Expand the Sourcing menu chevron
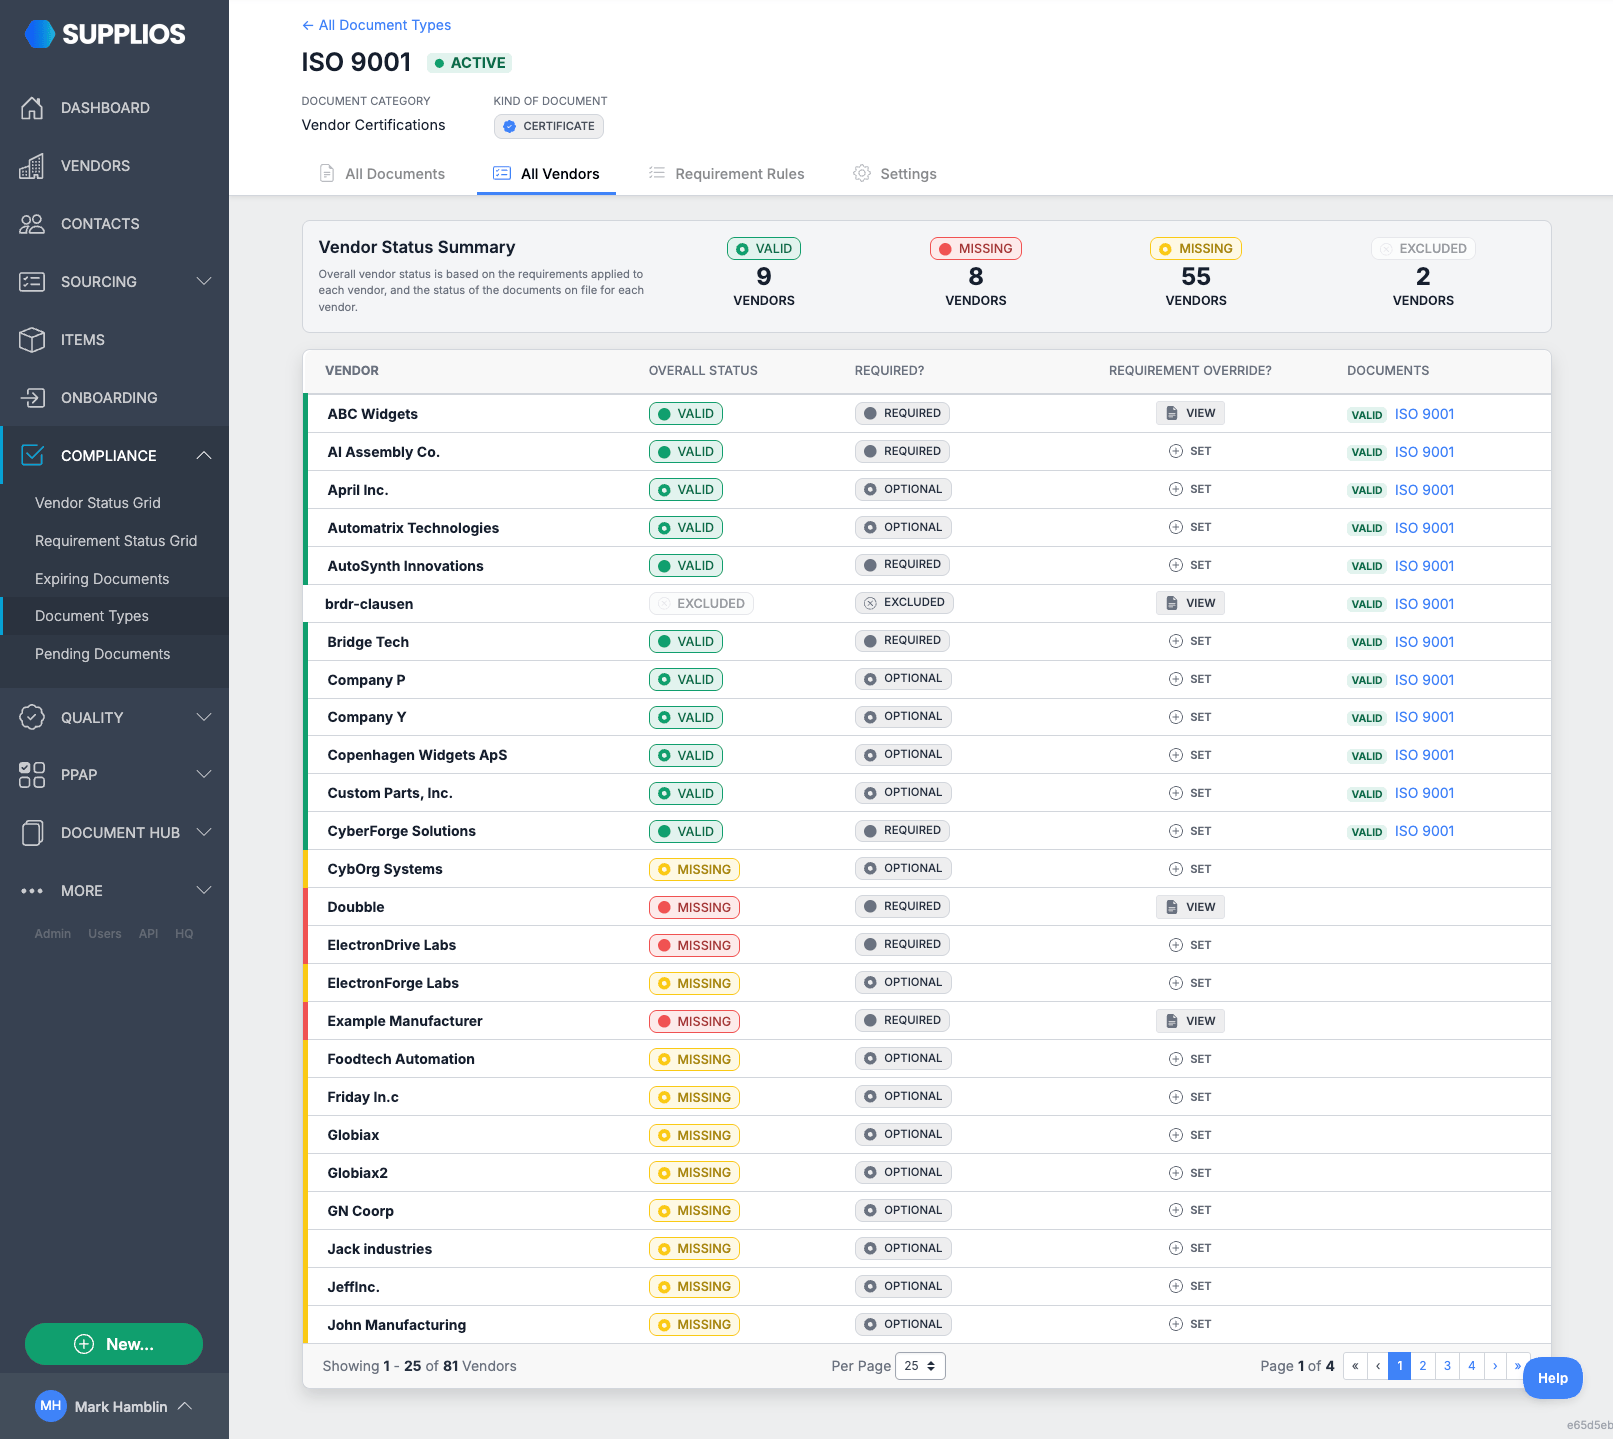Image resolution: width=1613 pixels, height=1439 pixels. [204, 282]
